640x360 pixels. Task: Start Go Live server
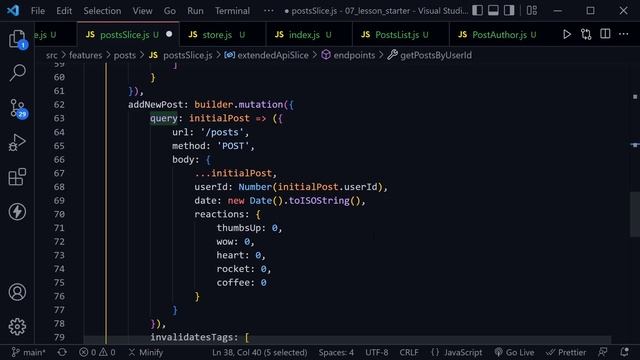click(x=514, y=352)
